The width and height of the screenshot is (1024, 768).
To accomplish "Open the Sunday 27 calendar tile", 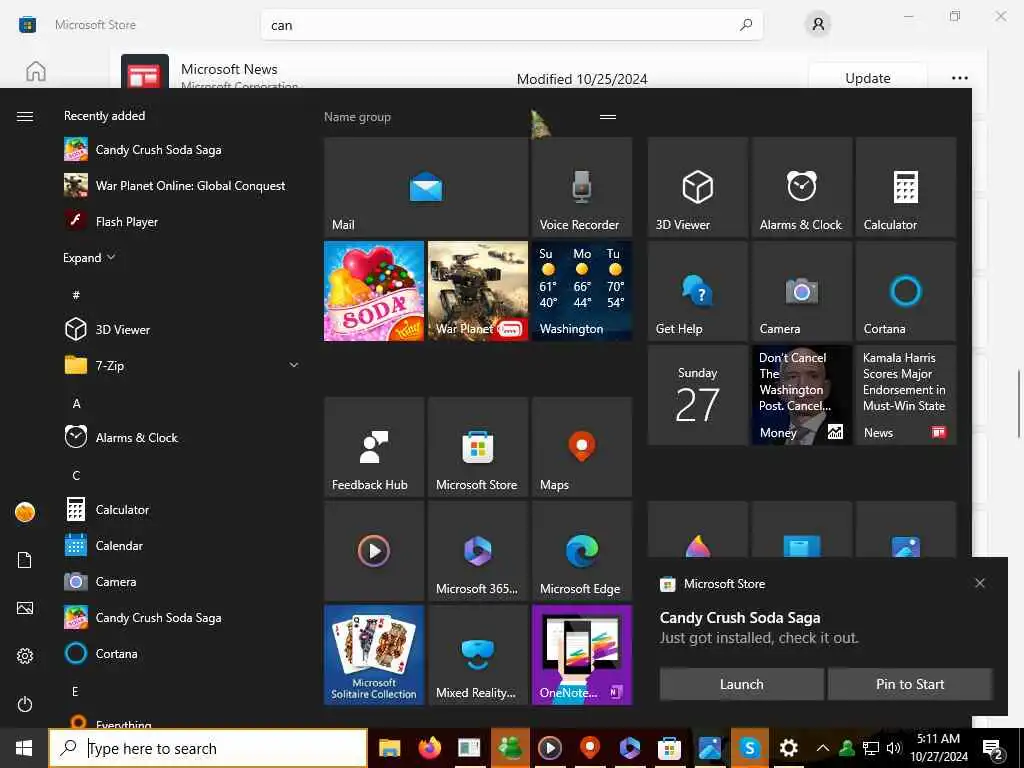I will pyautogui.click(x=697, y=395).
